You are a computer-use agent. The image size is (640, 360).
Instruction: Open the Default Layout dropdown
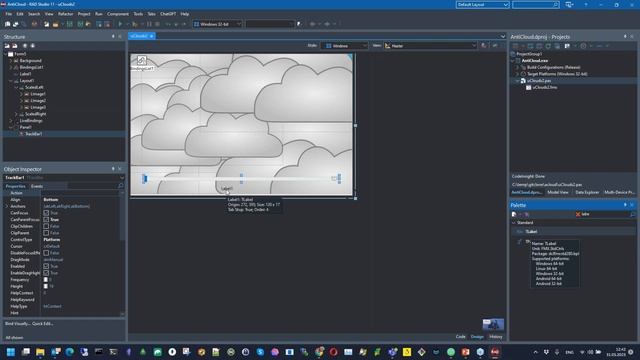(482, 4)
